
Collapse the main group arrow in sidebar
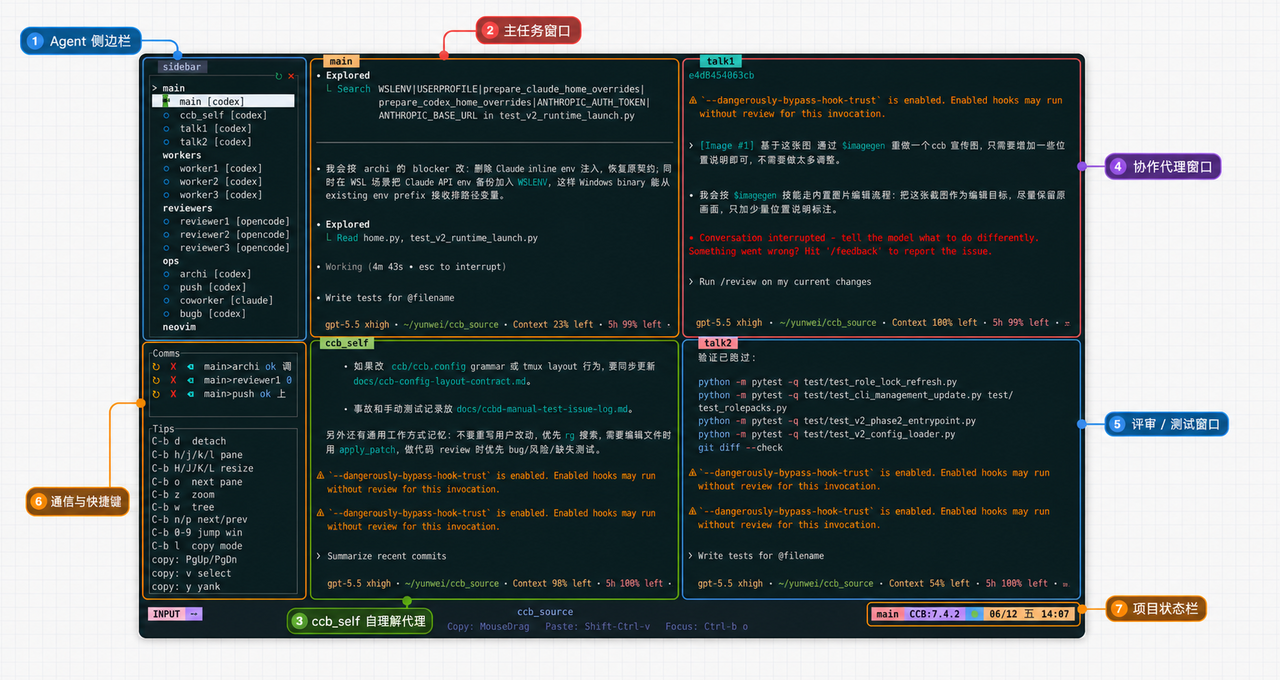pos(155,88)
